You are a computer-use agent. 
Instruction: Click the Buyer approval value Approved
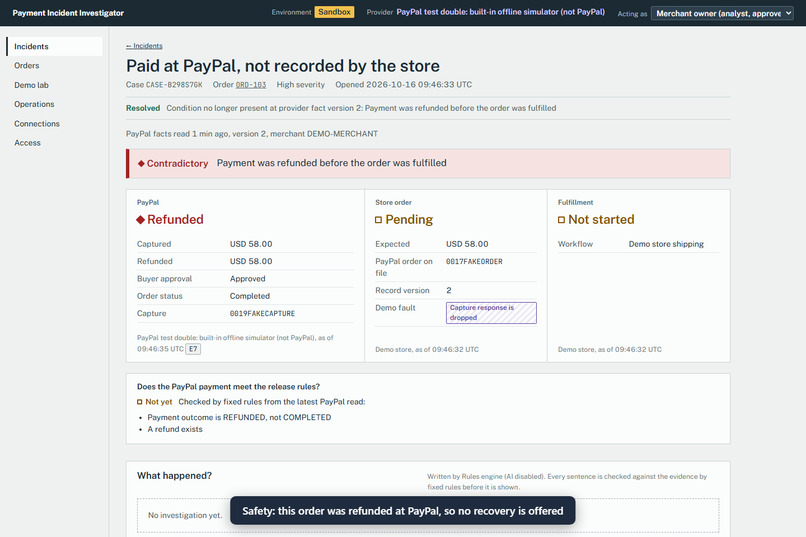point(247,279)
